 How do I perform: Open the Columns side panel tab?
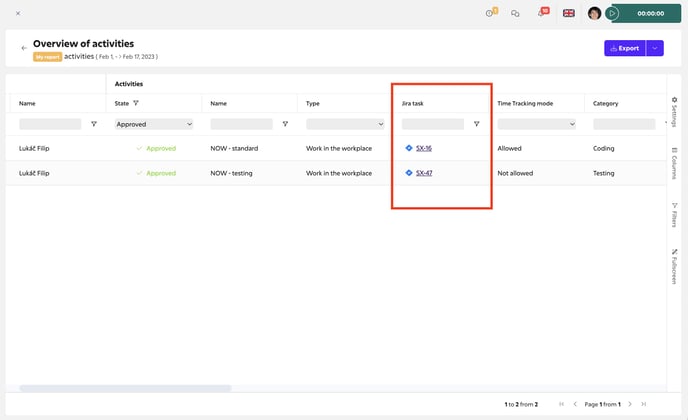(x=674, y=163)
